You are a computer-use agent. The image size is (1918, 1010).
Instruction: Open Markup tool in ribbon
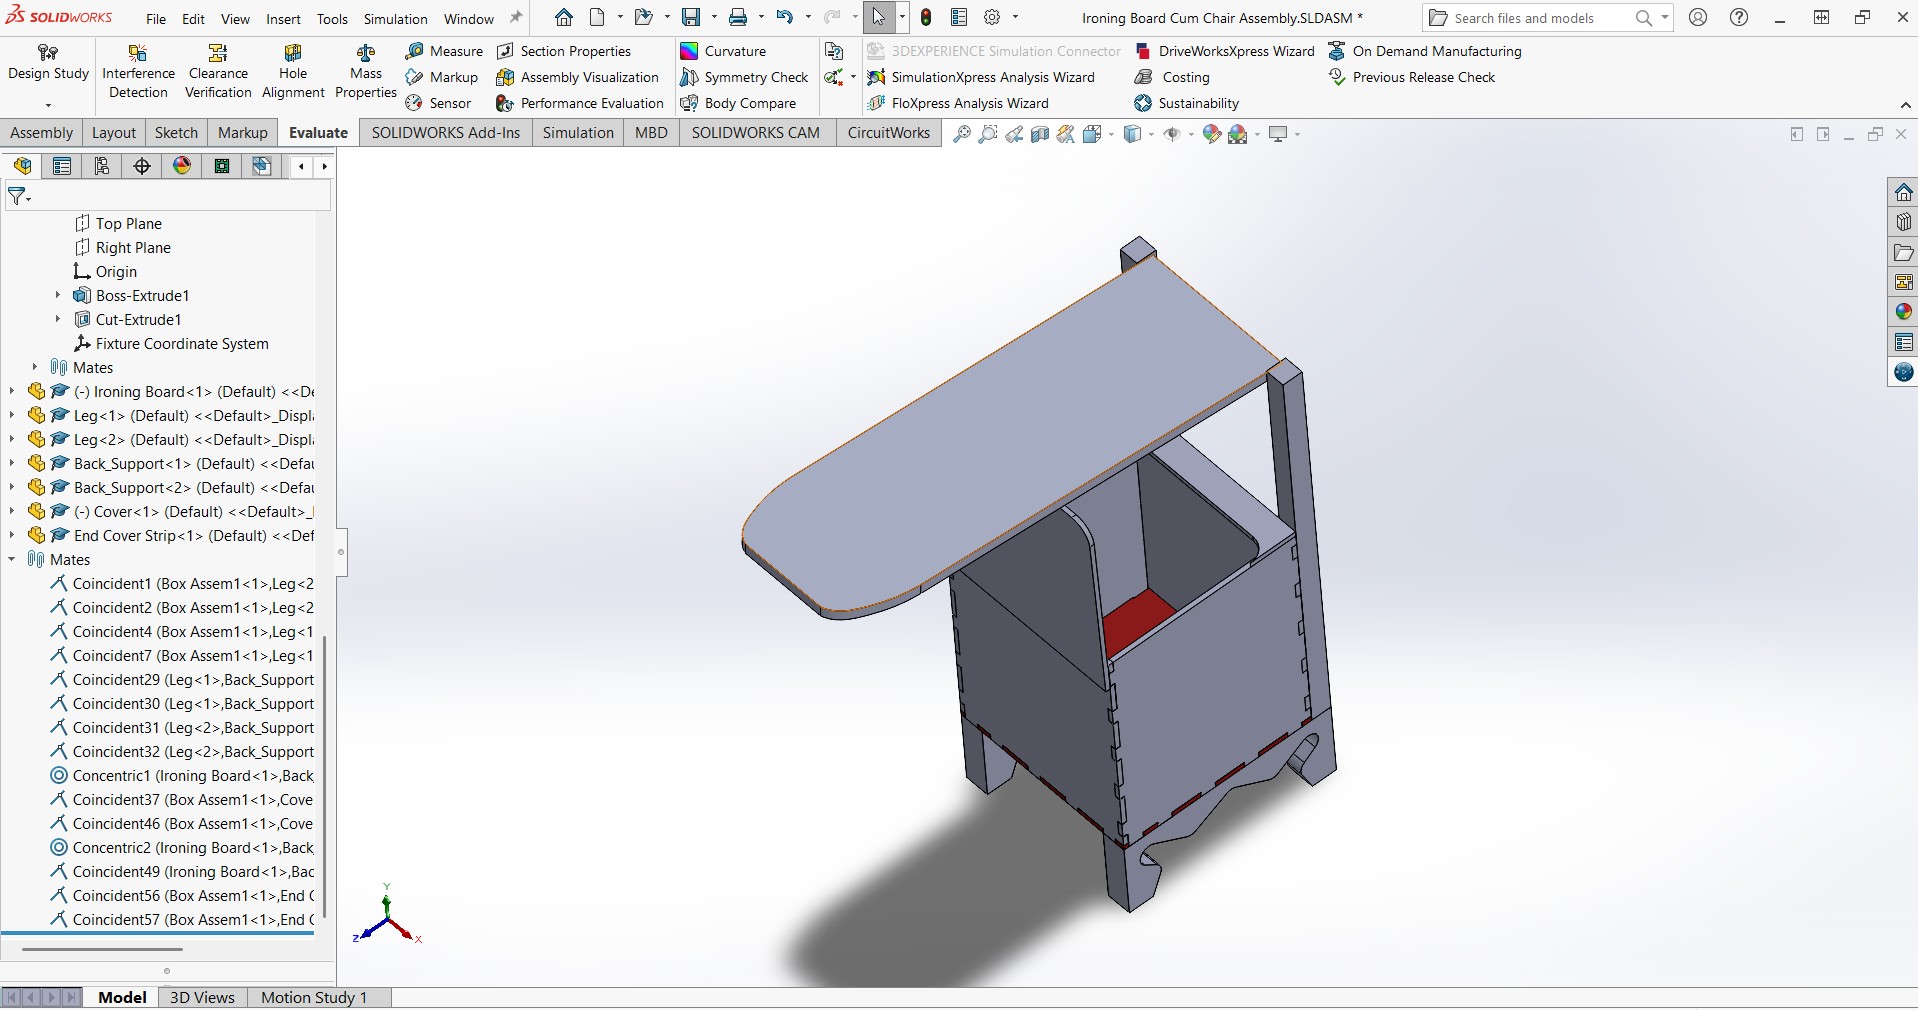(442, 77)
